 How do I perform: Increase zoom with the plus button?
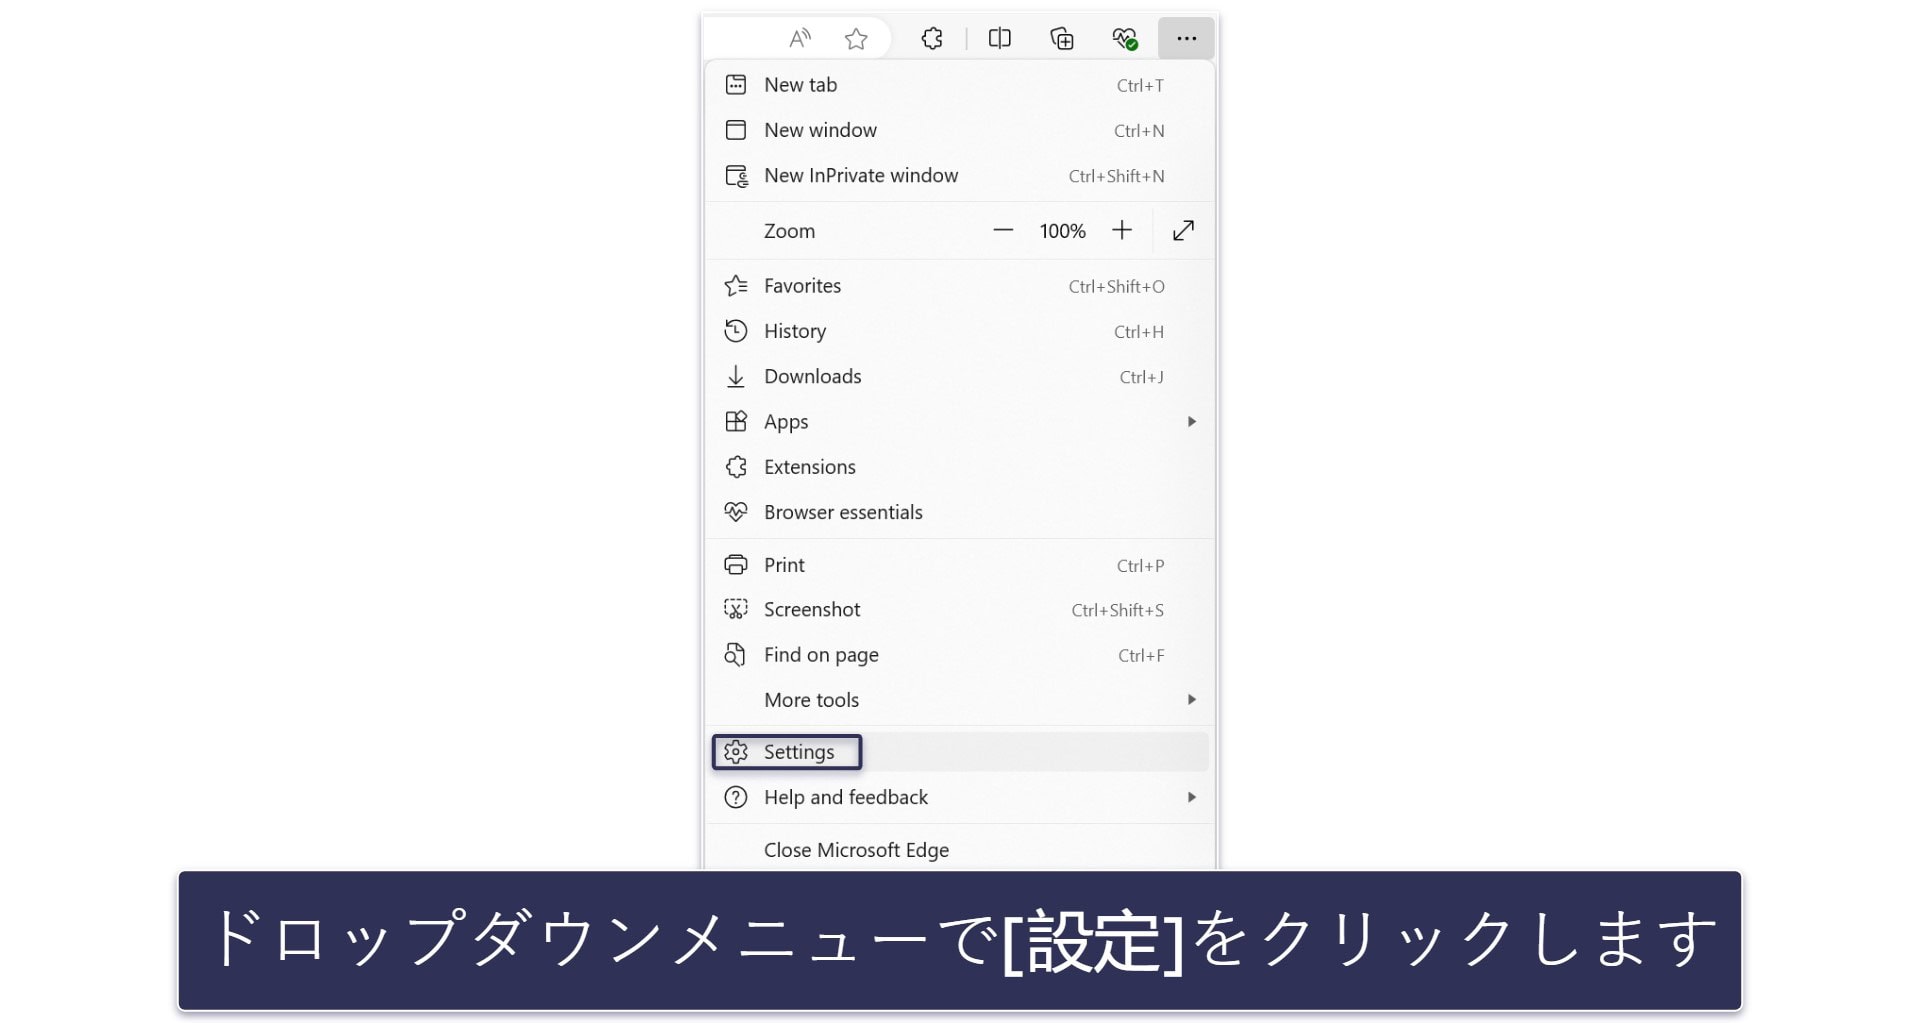1122,231
